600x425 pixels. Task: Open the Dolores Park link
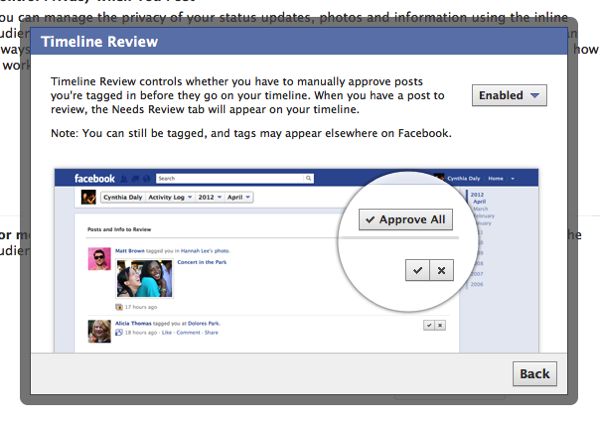pyautogui.click(x=204, y=323)
